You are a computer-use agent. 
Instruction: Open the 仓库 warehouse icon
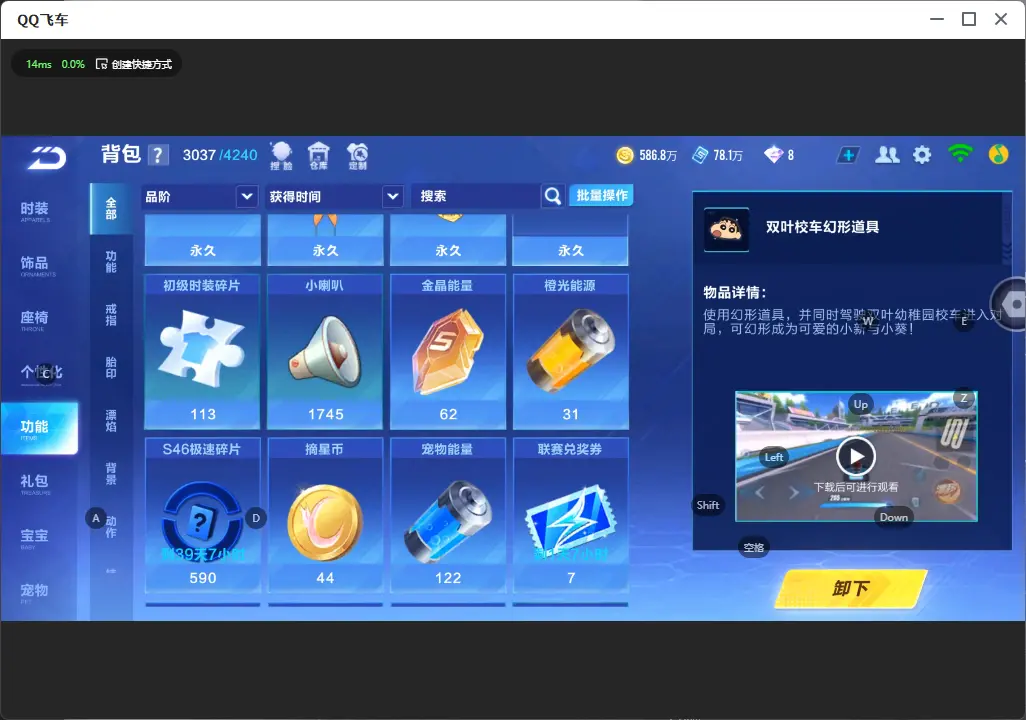pos(319,156)
